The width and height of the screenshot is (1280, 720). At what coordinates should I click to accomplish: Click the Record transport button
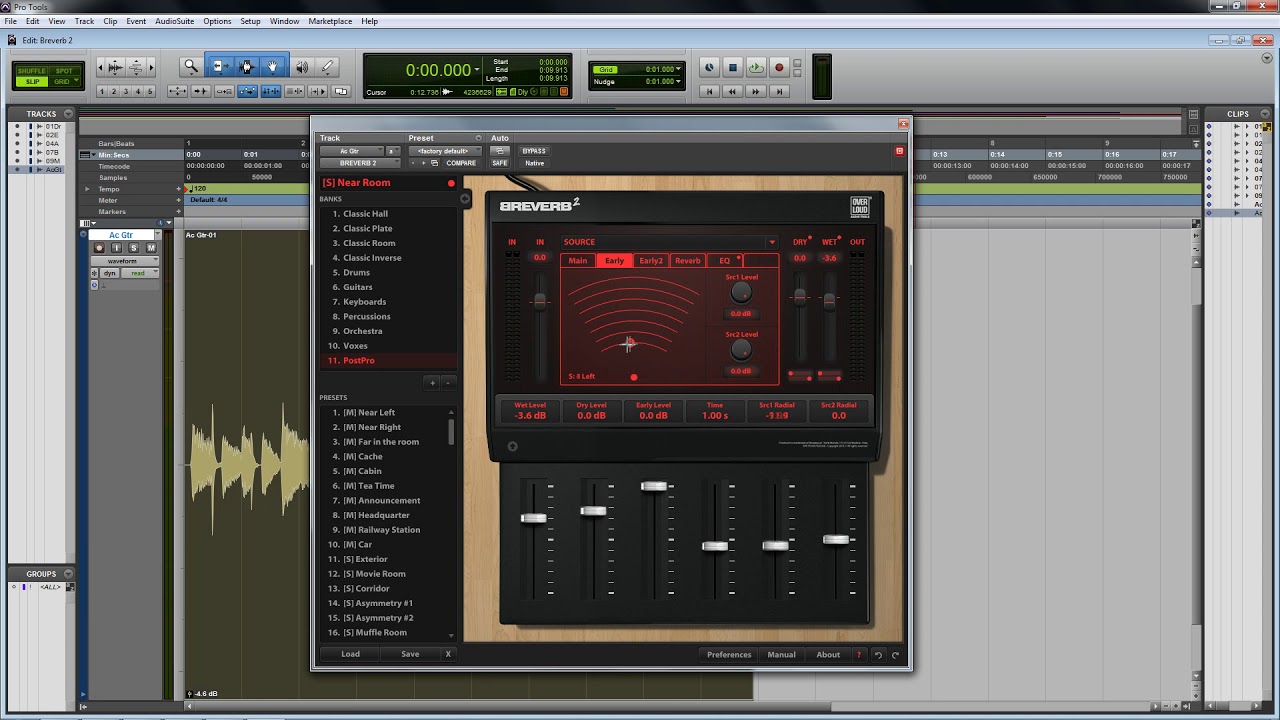(779, 68)
